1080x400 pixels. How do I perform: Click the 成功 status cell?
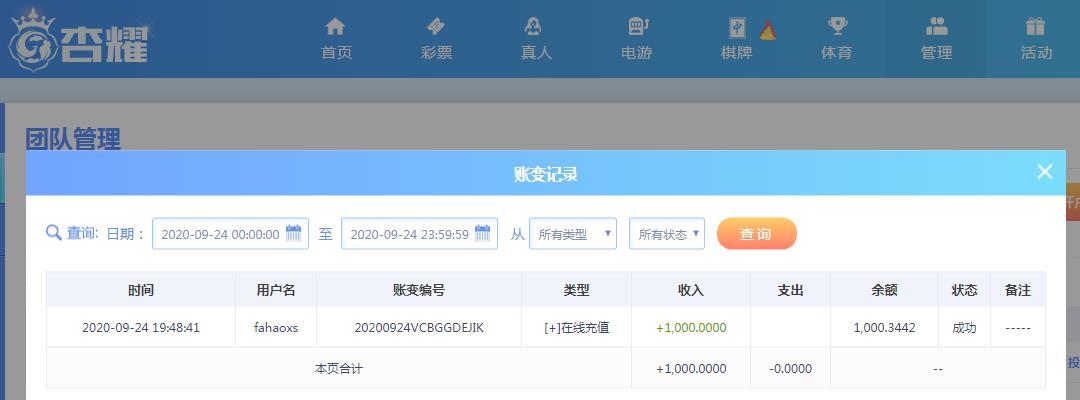964,328
